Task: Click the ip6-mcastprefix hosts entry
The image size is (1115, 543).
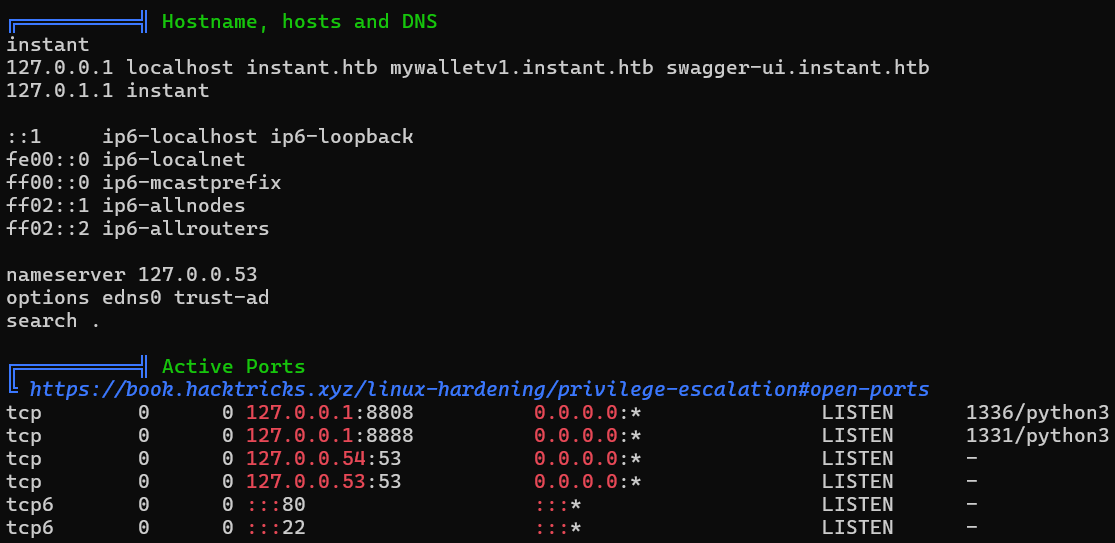Action: point(191,183)
